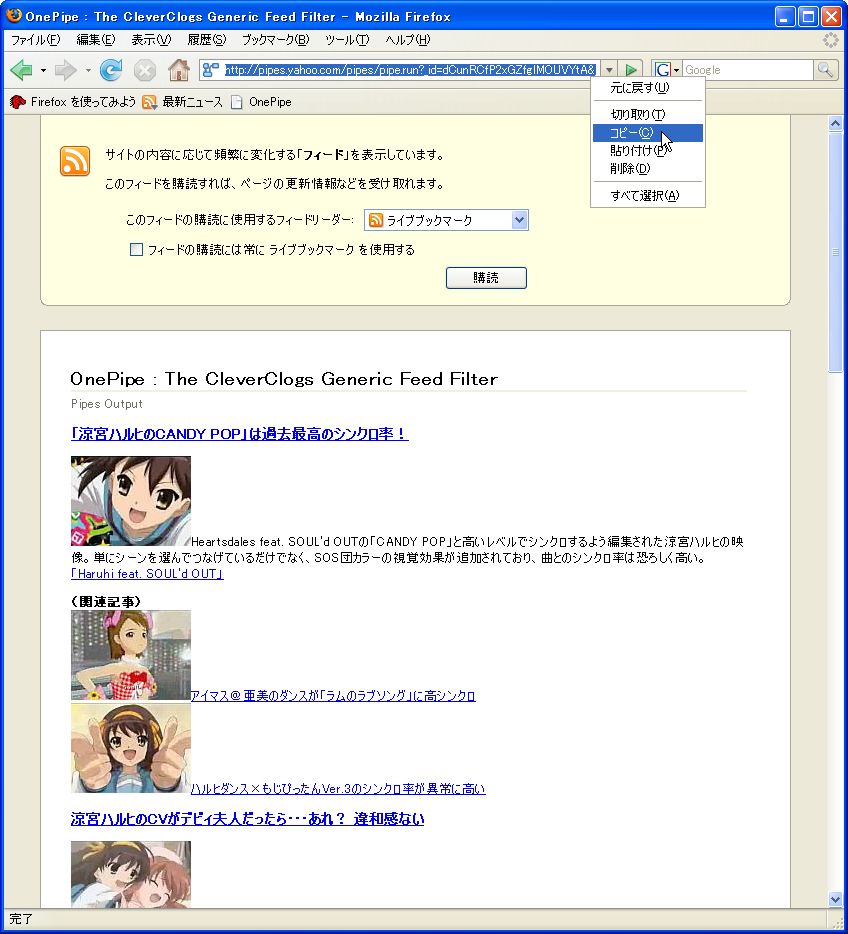Open the ライブブックマーク feed reader dropdown

tap(447, 220)
